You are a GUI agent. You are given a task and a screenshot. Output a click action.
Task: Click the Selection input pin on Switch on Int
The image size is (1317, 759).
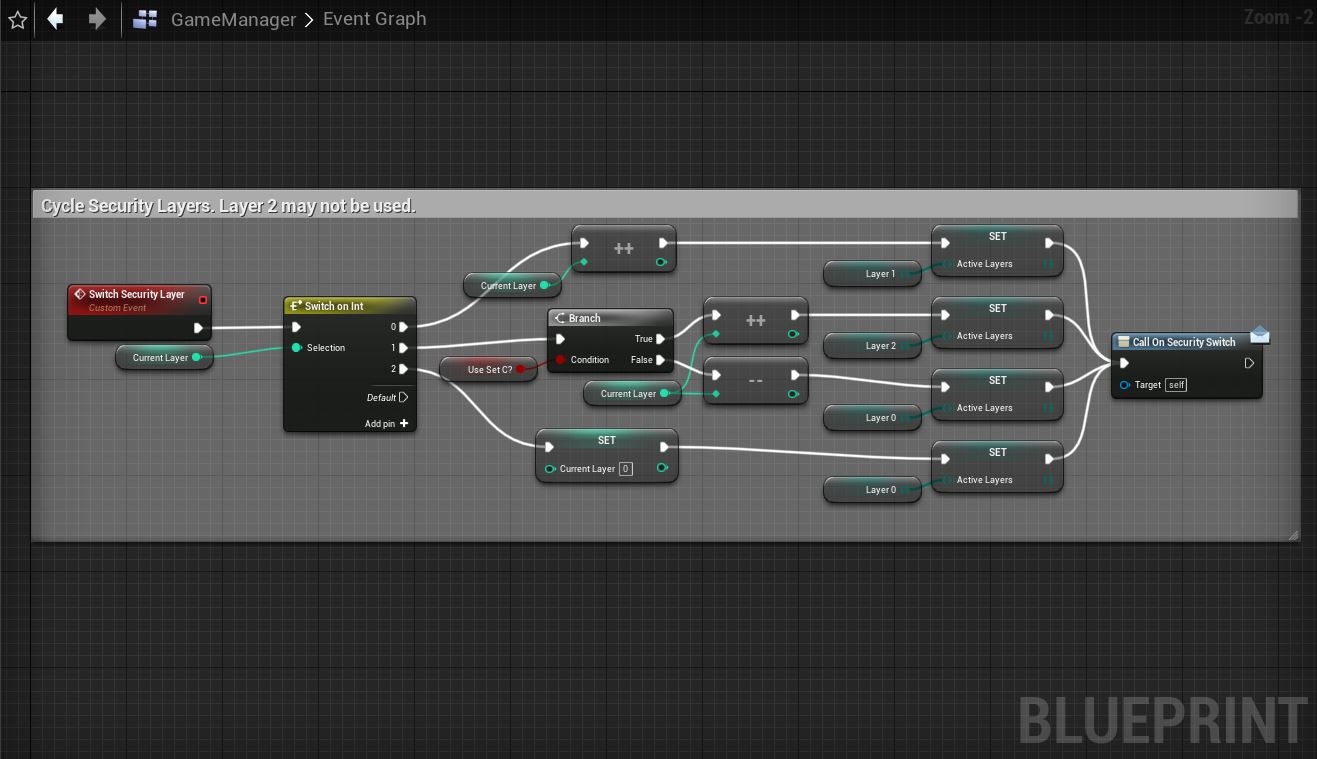tap(297, 348)
